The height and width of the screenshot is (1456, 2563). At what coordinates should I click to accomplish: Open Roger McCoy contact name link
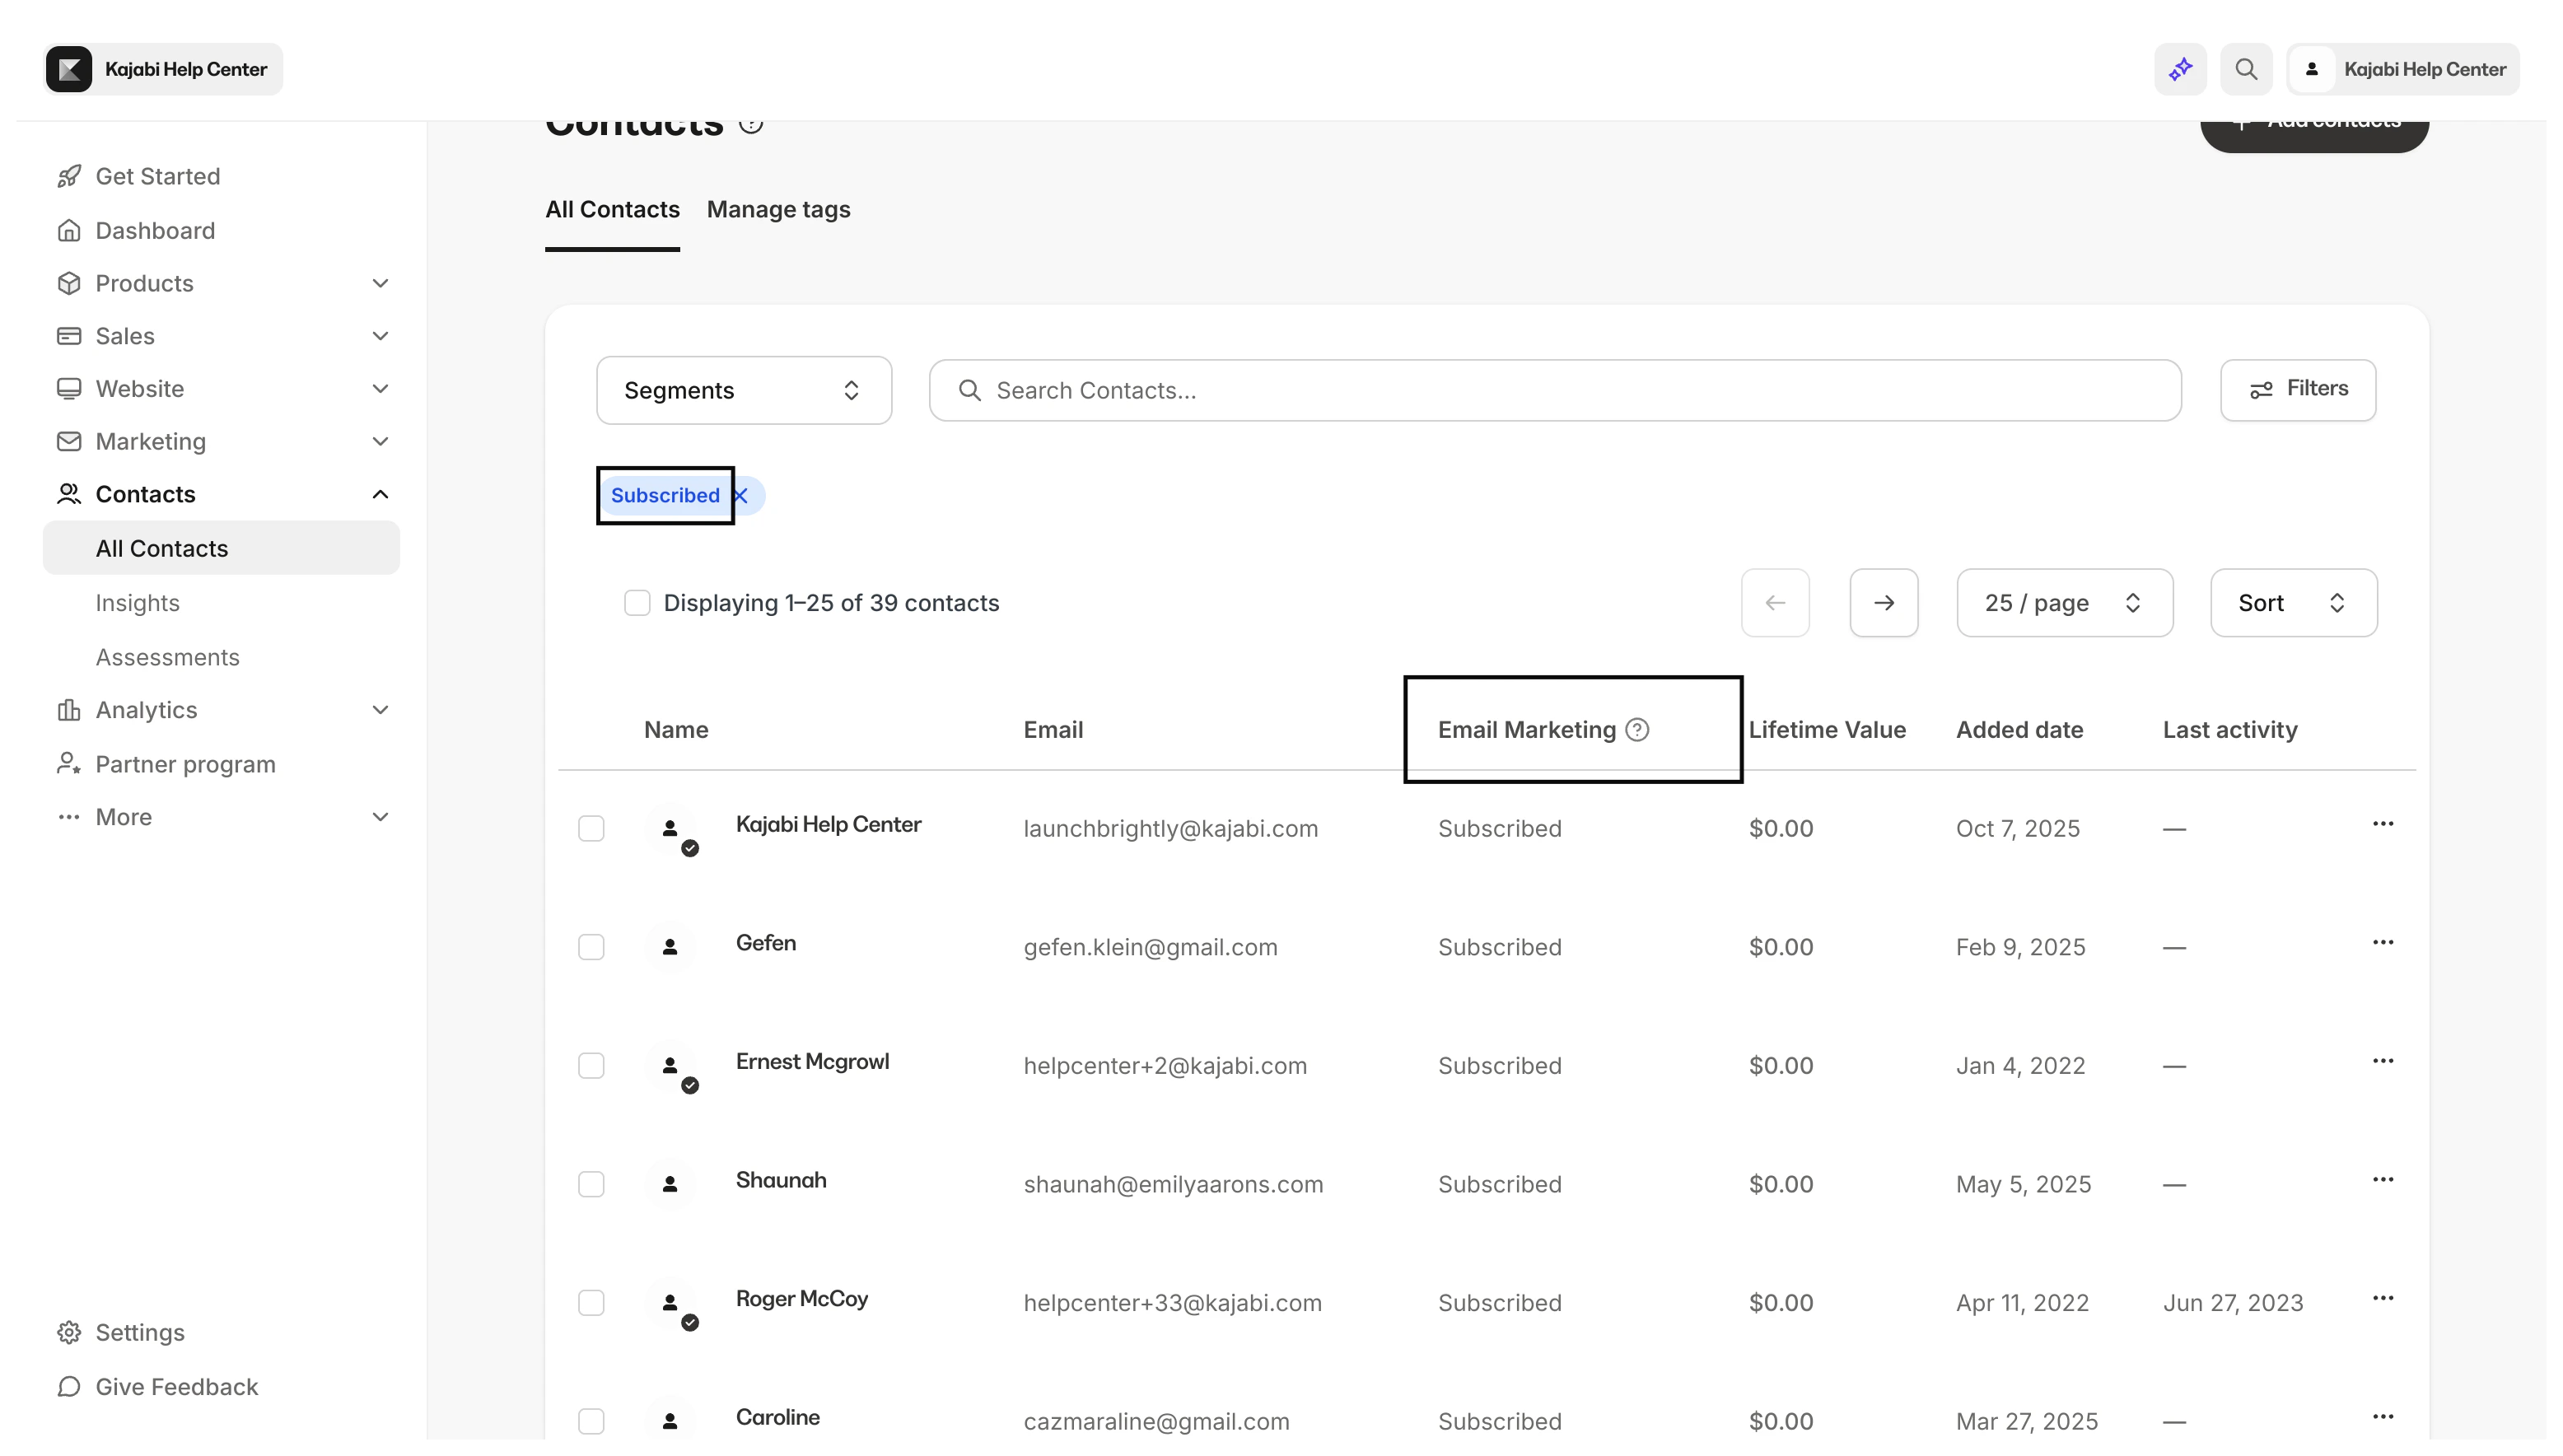[x=802, y=1298]
